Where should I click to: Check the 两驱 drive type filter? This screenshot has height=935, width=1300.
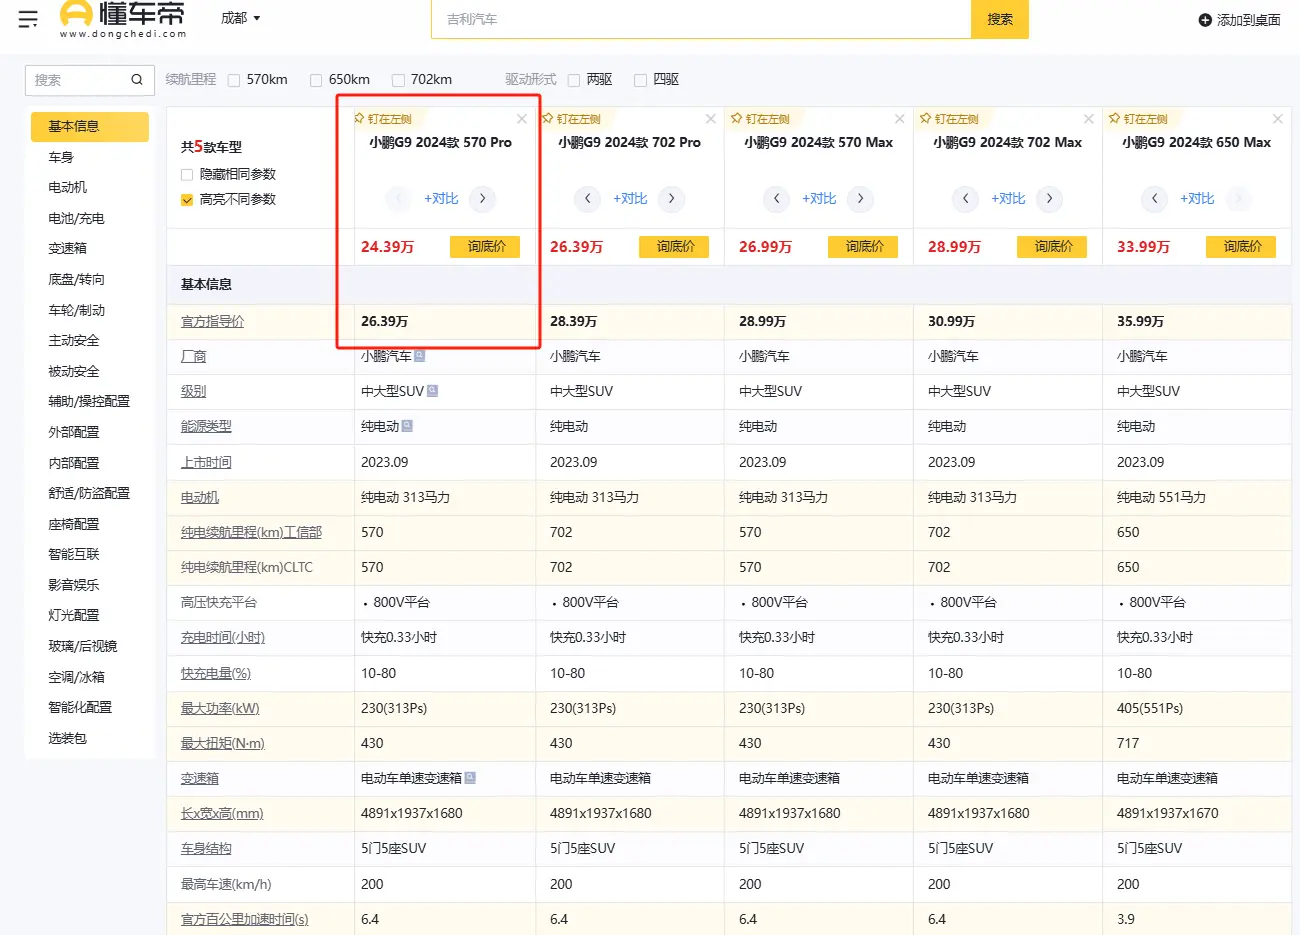tap(574, 80)
